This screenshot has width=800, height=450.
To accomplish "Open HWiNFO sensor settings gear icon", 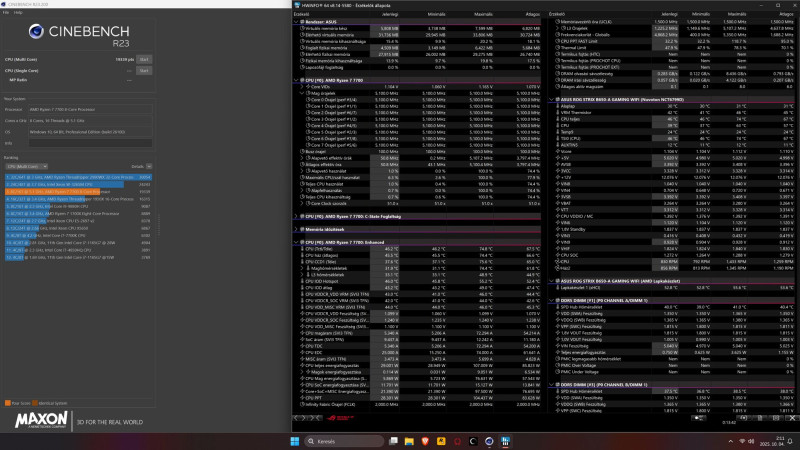I will (776, 418).
